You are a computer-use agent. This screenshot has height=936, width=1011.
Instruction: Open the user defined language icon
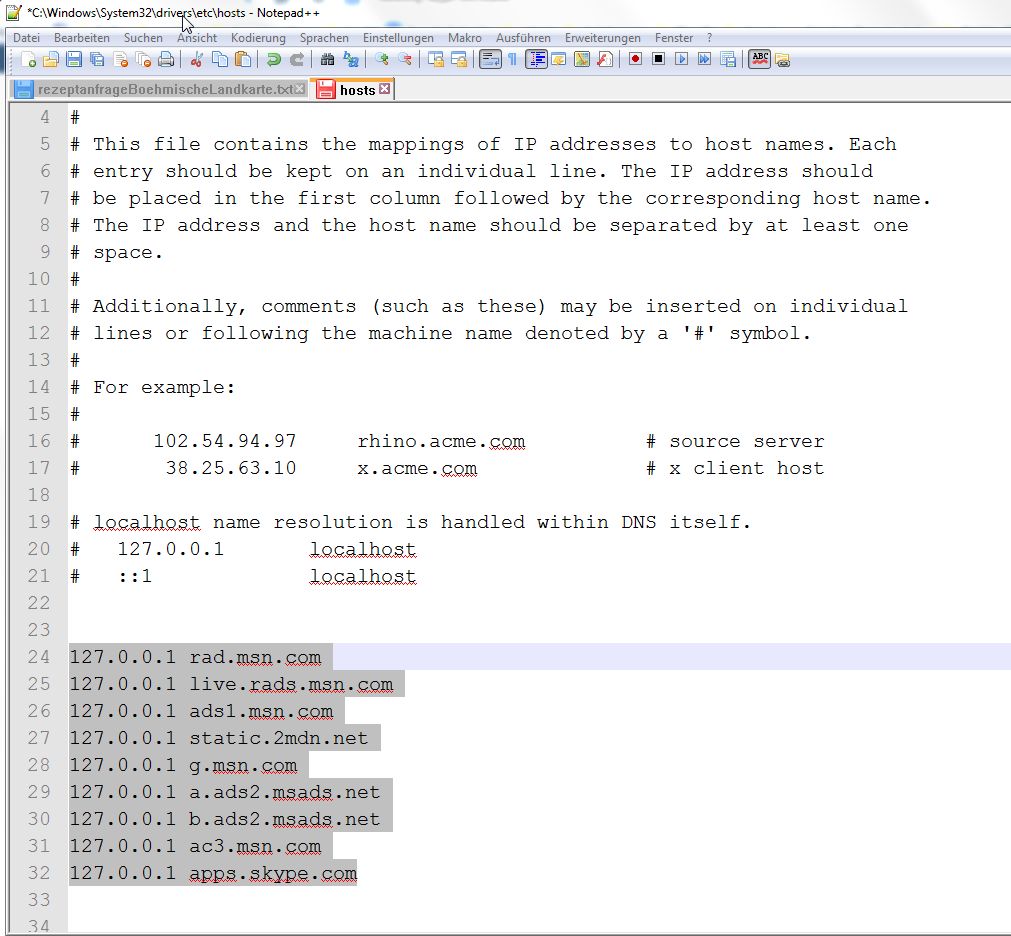click(x=558, y=60)
